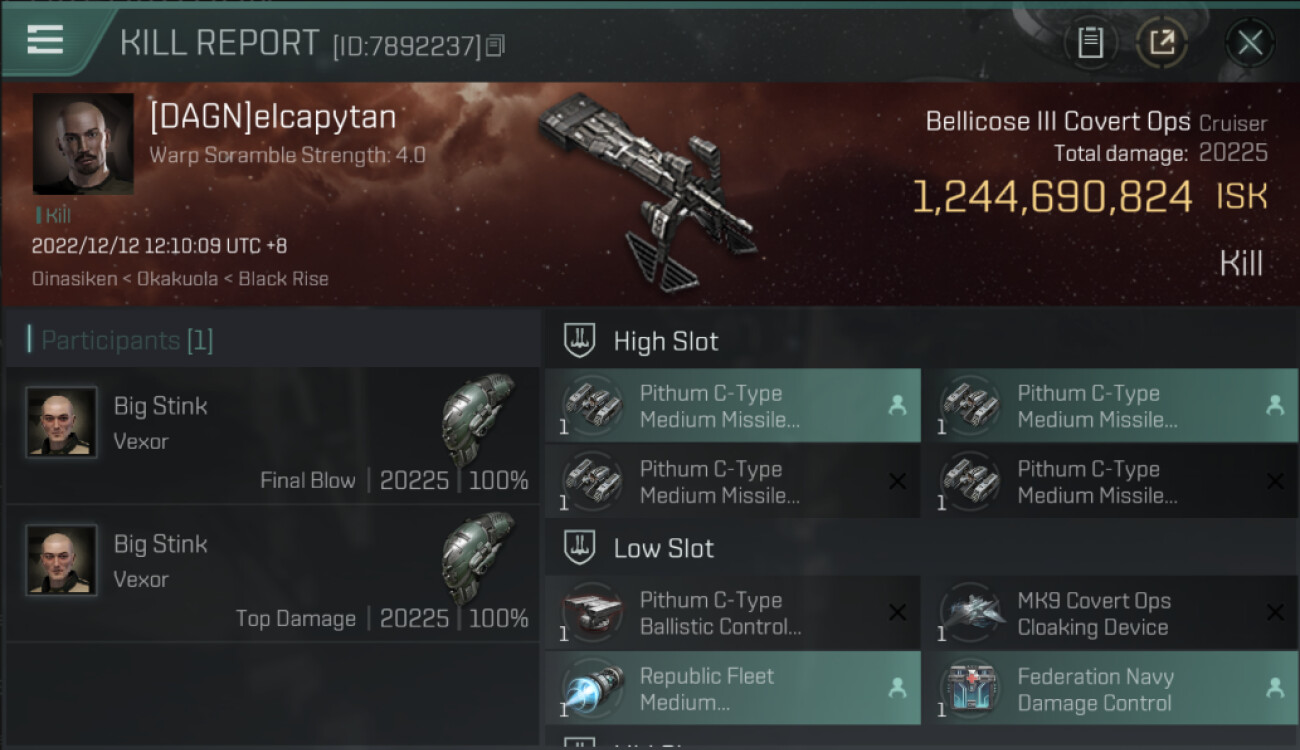Click the Vexor ship icon in Top Damage row

point(478,558)
